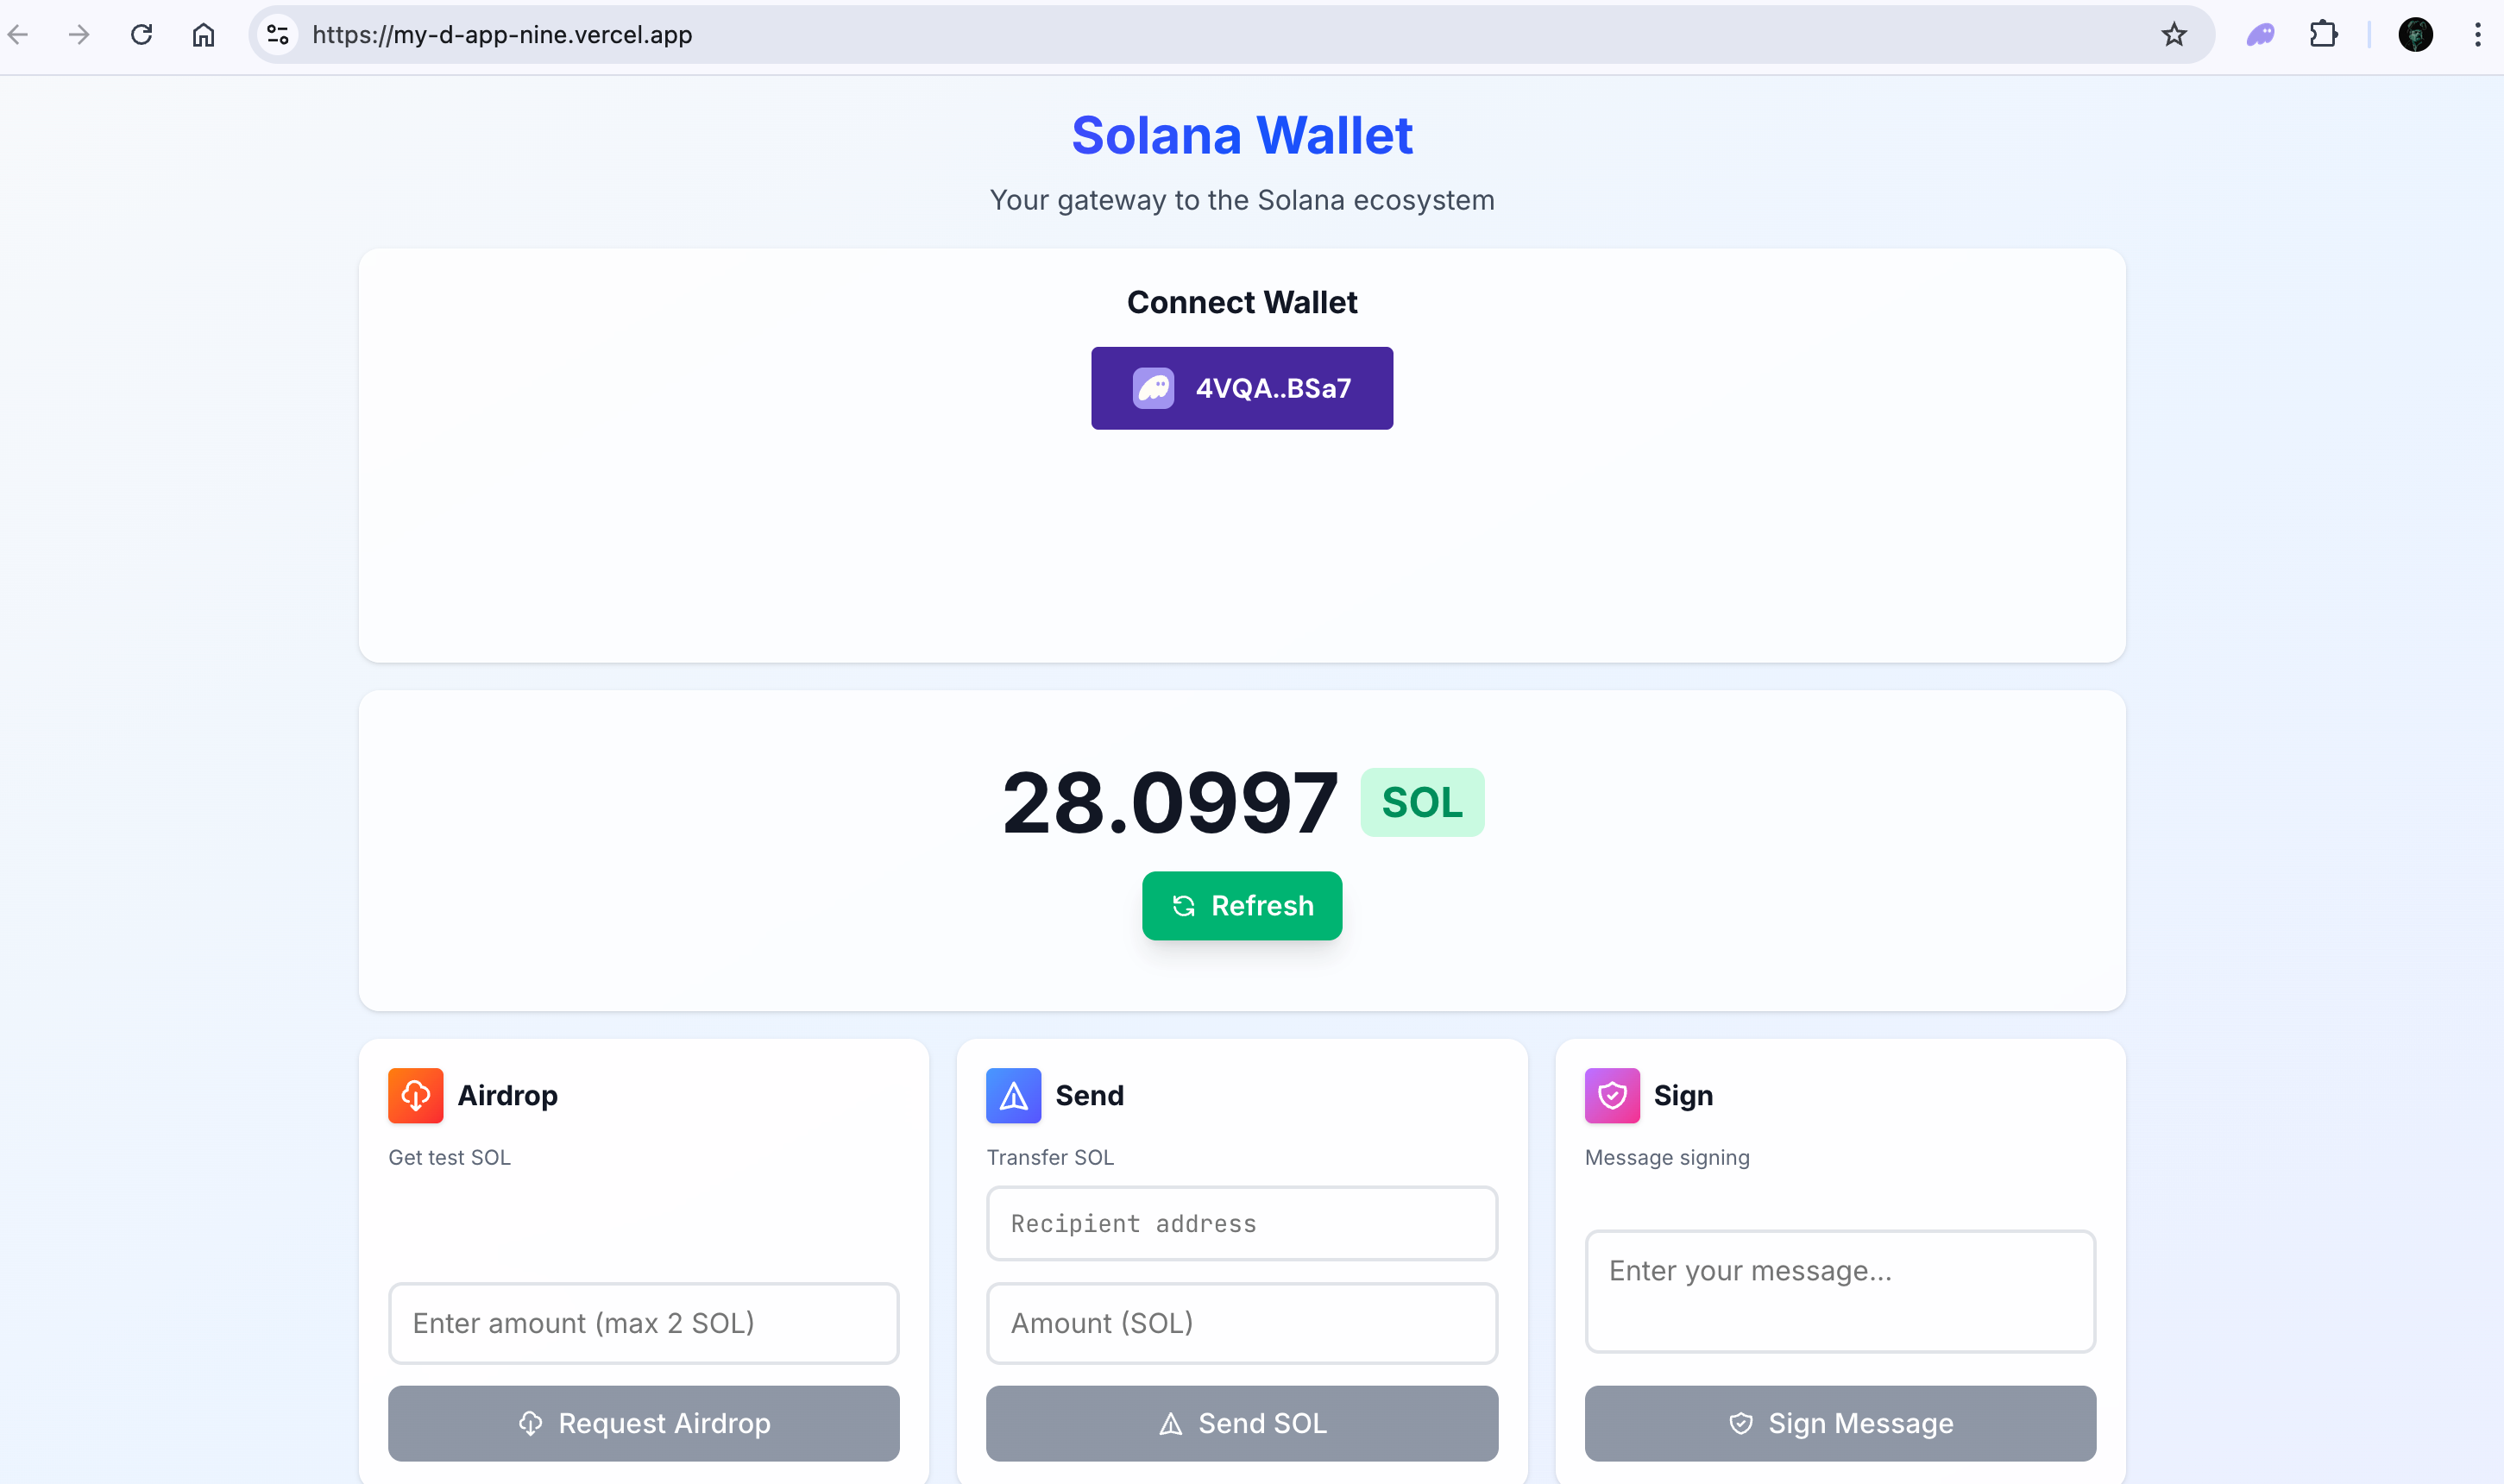Viewport: 2504px width, 1484px height.
Task: Click the Sign Message button
Action: [x=1839, y=1423]
